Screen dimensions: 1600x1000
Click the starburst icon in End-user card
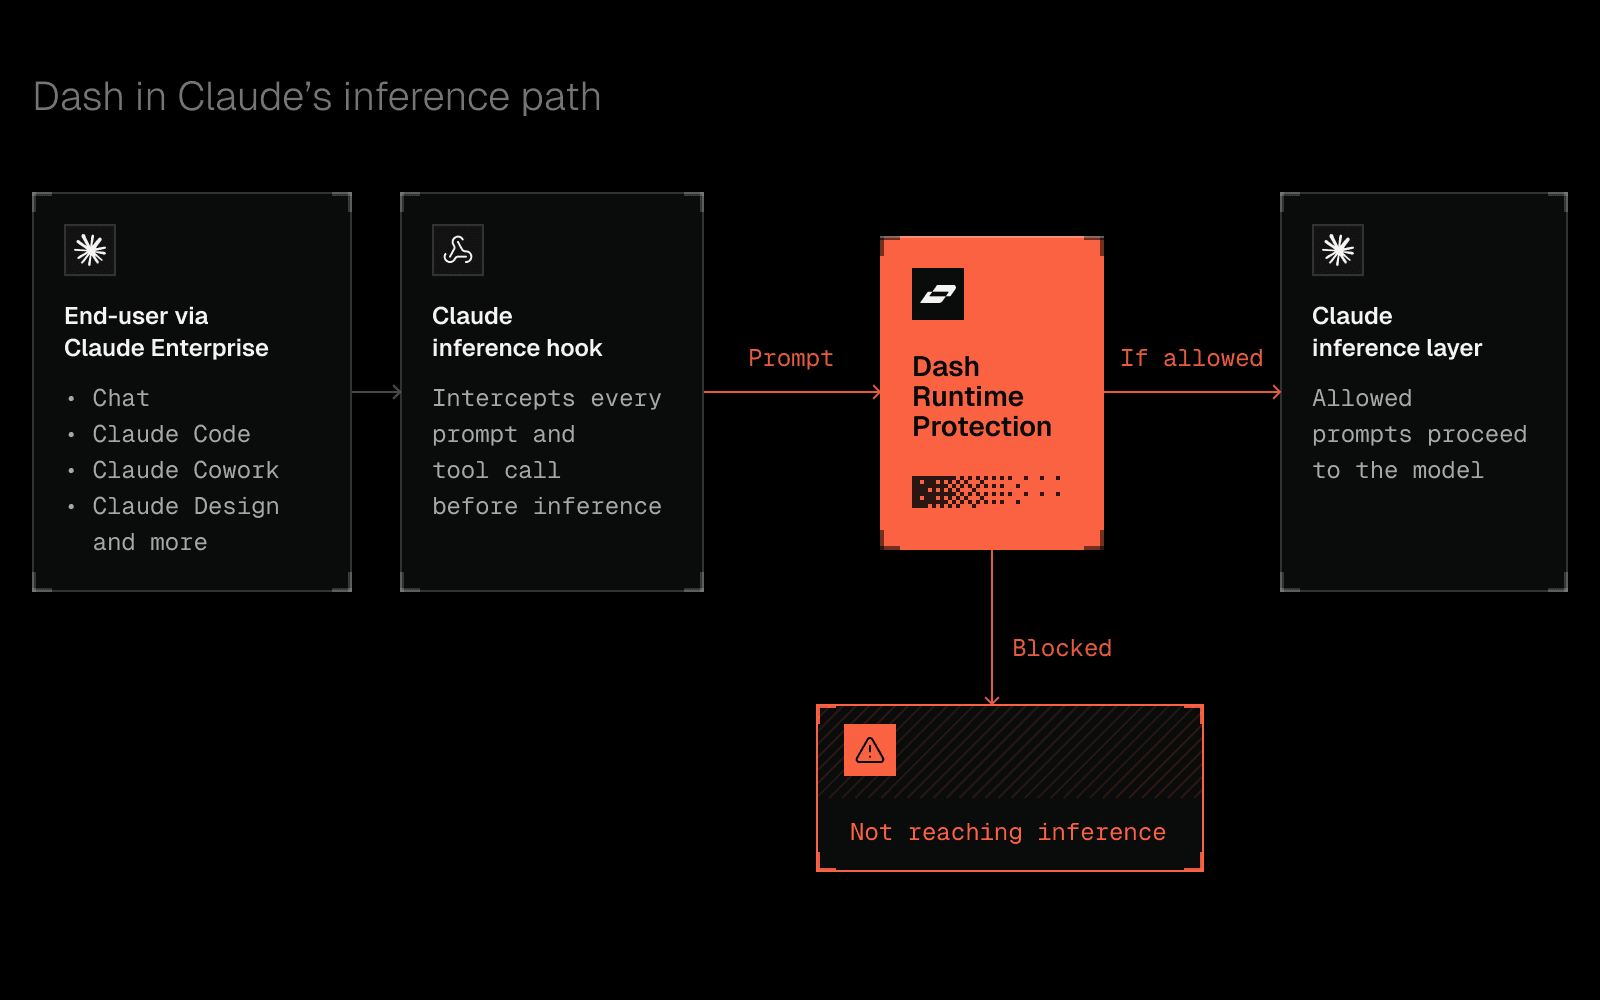click(x=90, y=250)
